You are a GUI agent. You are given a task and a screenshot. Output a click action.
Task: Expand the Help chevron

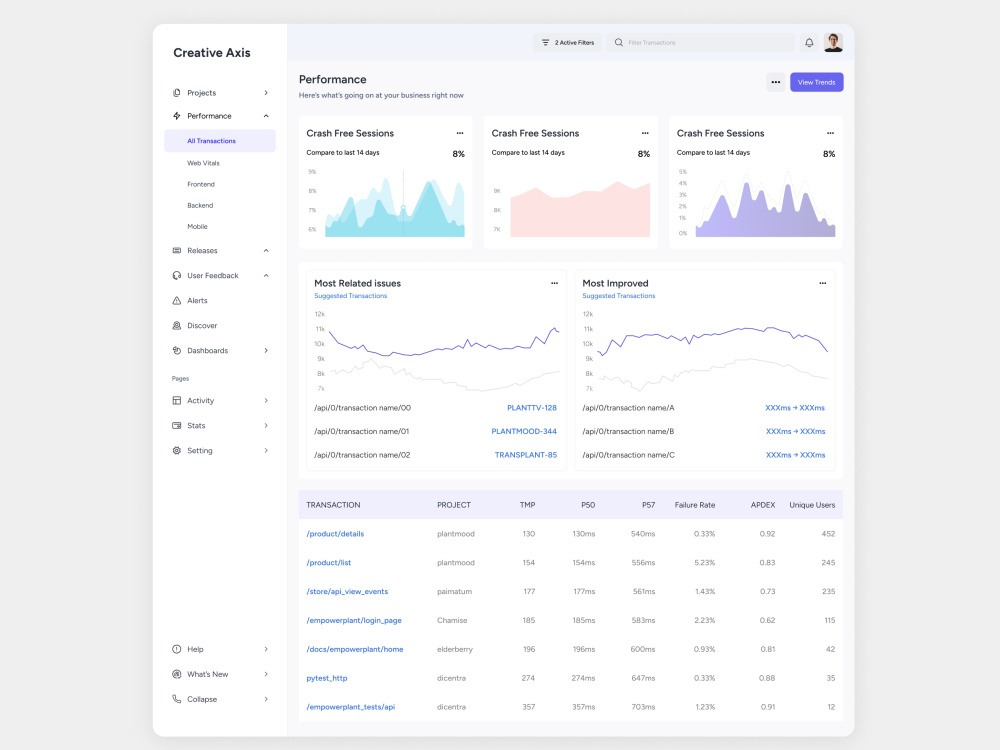pyautogui.click(x=266, y=649)
